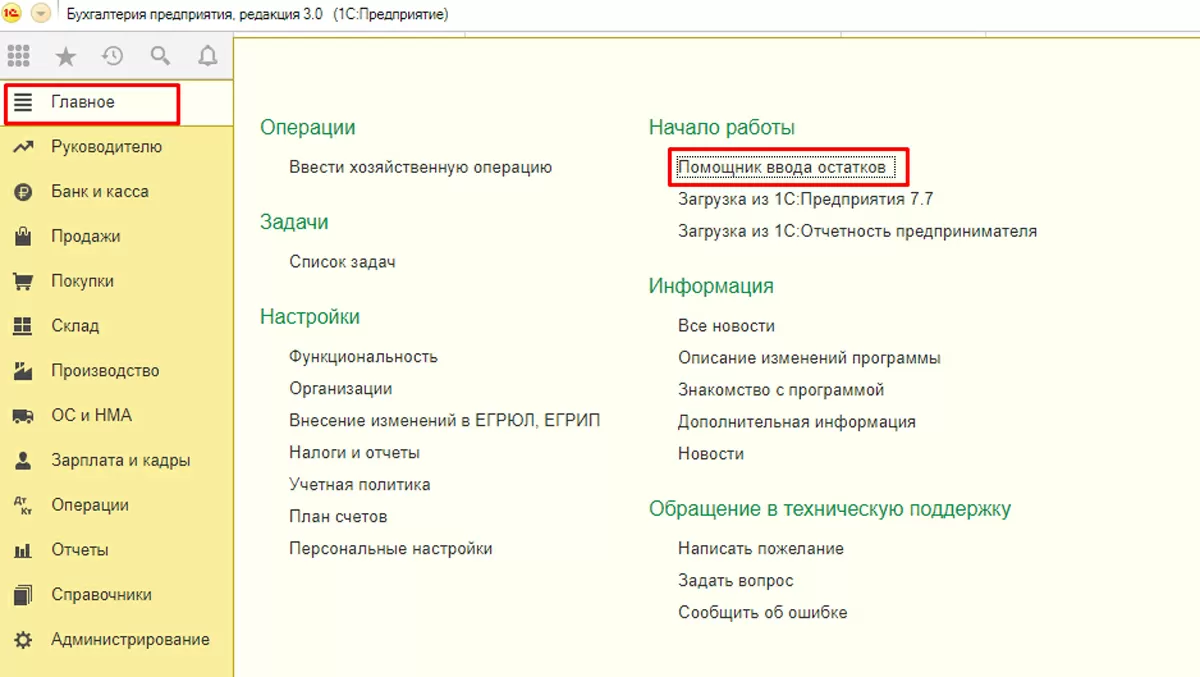Click the Начало работы heading
1200x677 pixels.
722,128
